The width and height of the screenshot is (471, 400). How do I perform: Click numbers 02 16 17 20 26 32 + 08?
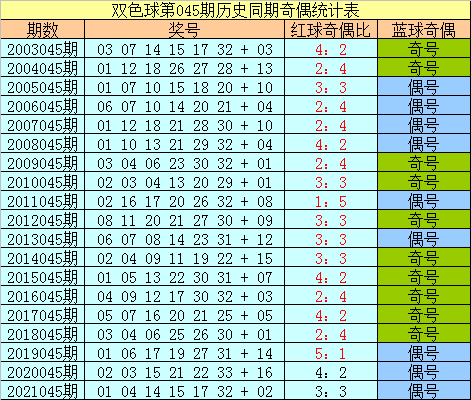tap(185, 201)
